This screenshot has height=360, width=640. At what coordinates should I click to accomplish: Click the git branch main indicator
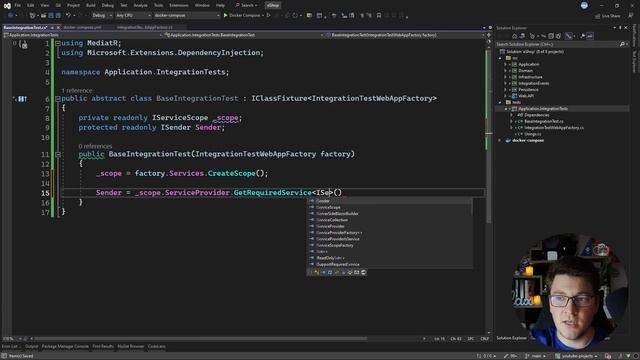pos(535,356)
